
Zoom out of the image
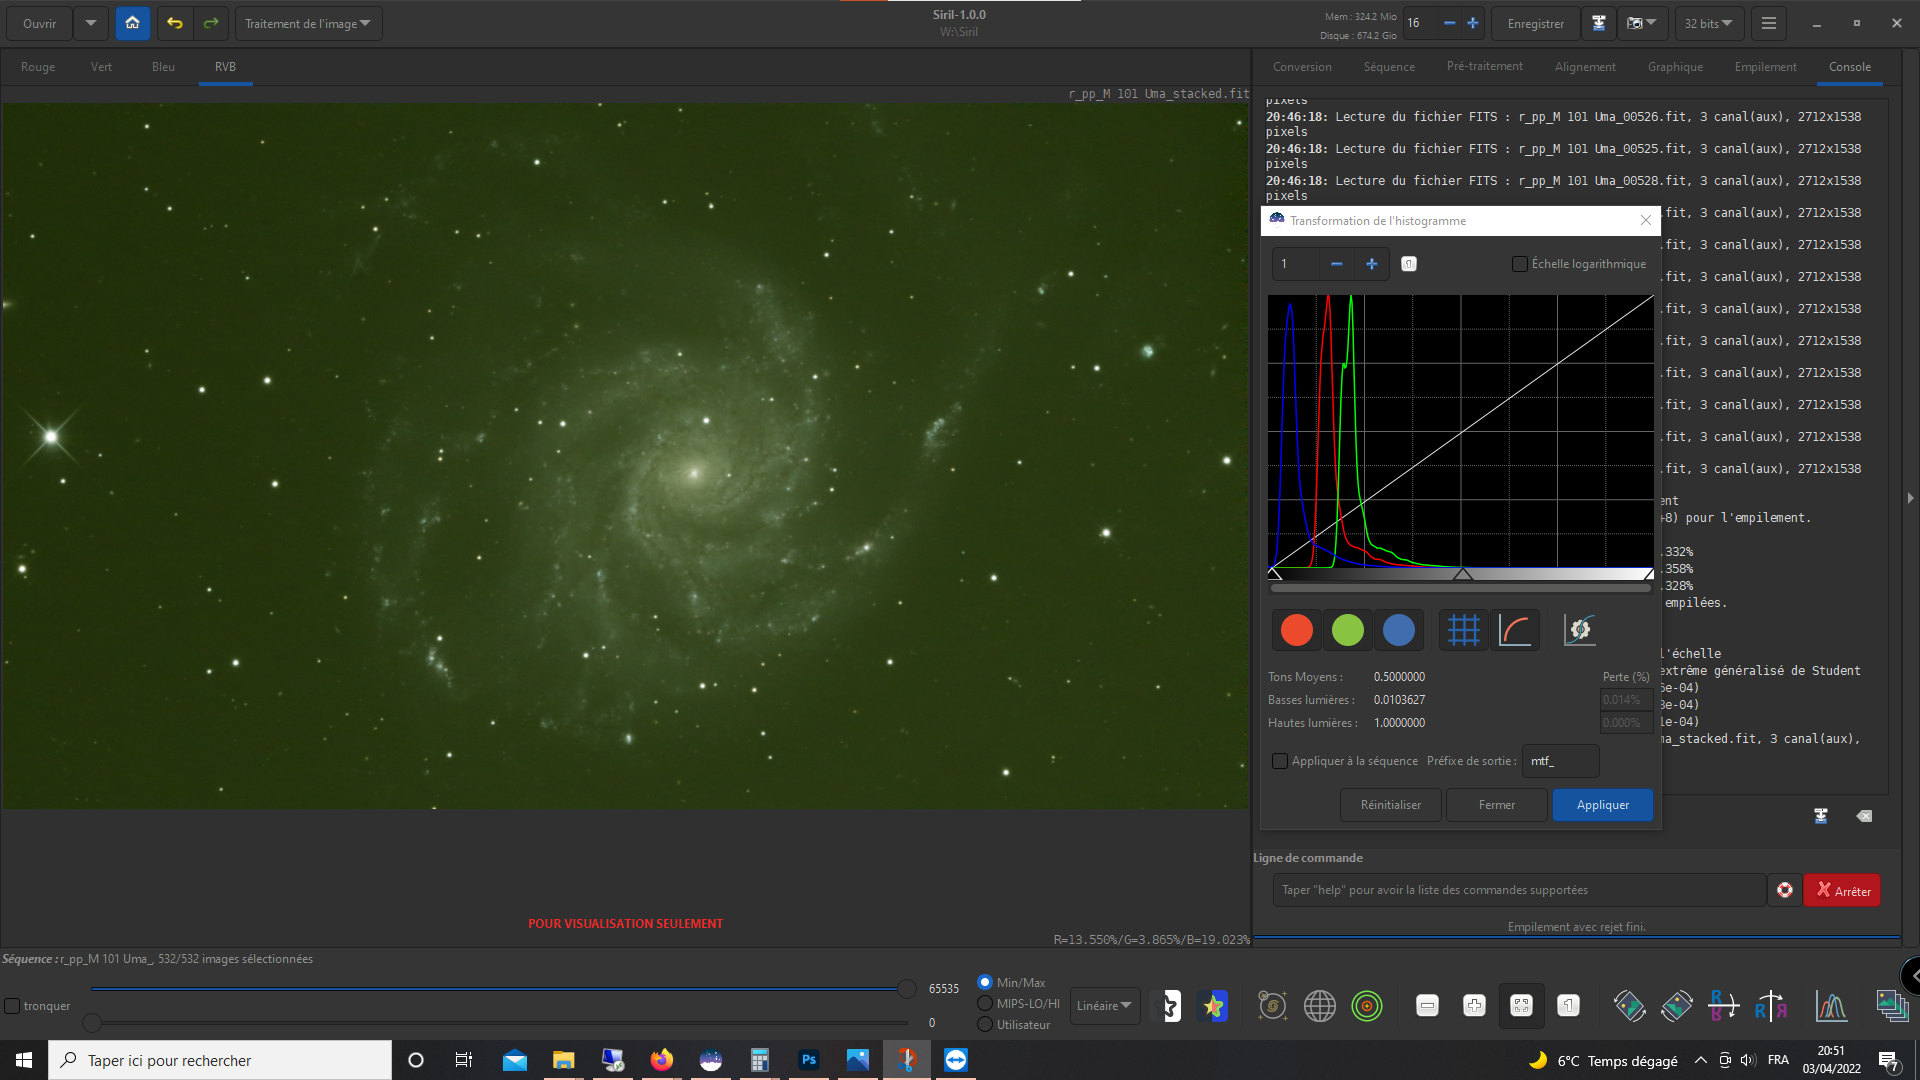pyautogui.click(x=1427, y=1006)
